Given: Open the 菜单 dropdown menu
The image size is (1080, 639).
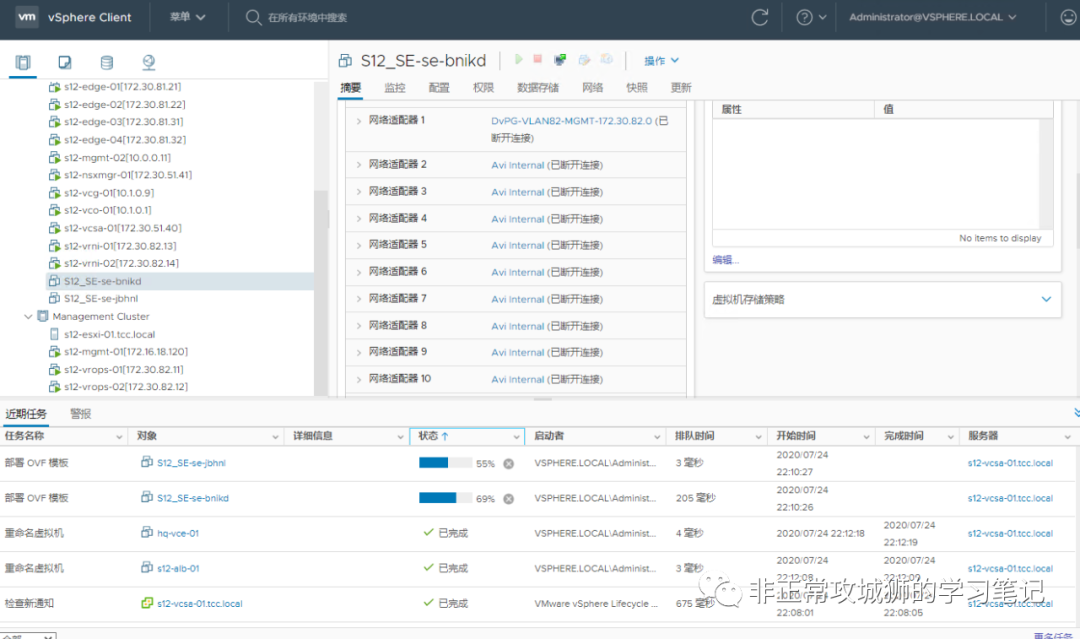Looking at the screenshot, I should point(187,17).
